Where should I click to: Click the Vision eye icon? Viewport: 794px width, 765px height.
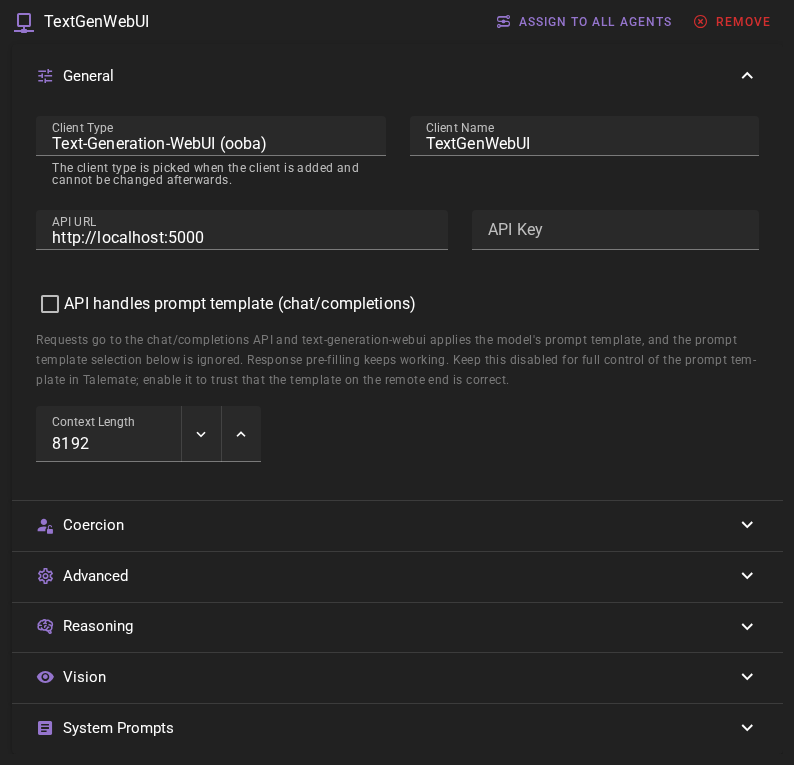click(45, 677)
